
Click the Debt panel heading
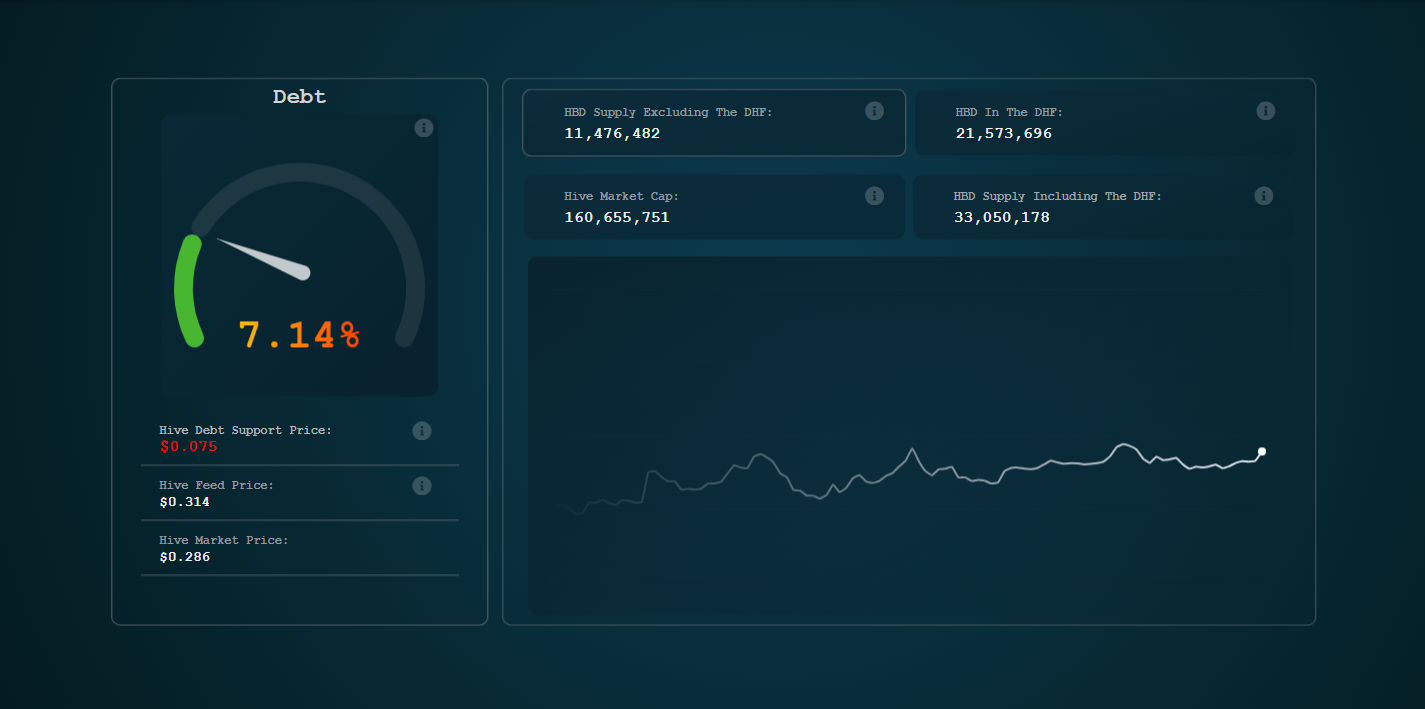(300, 97)
